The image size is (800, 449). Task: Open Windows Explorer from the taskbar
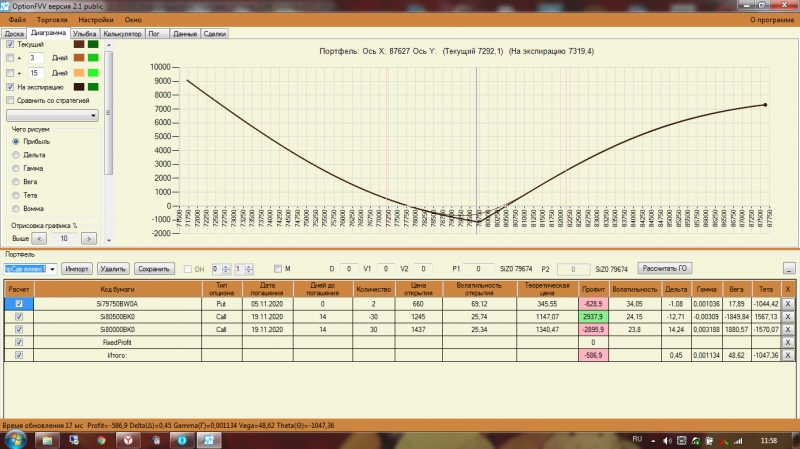coord(47,440)
